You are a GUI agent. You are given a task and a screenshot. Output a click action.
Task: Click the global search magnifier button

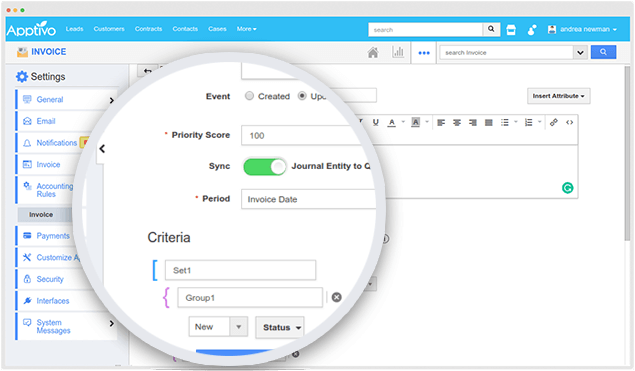tap(491, 29)
